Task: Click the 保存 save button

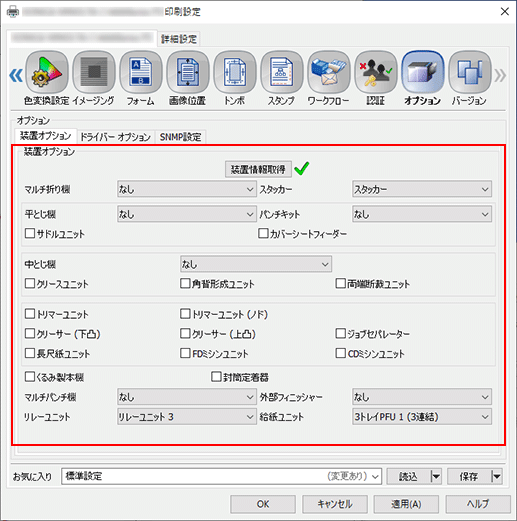Action: click(469, 476)
